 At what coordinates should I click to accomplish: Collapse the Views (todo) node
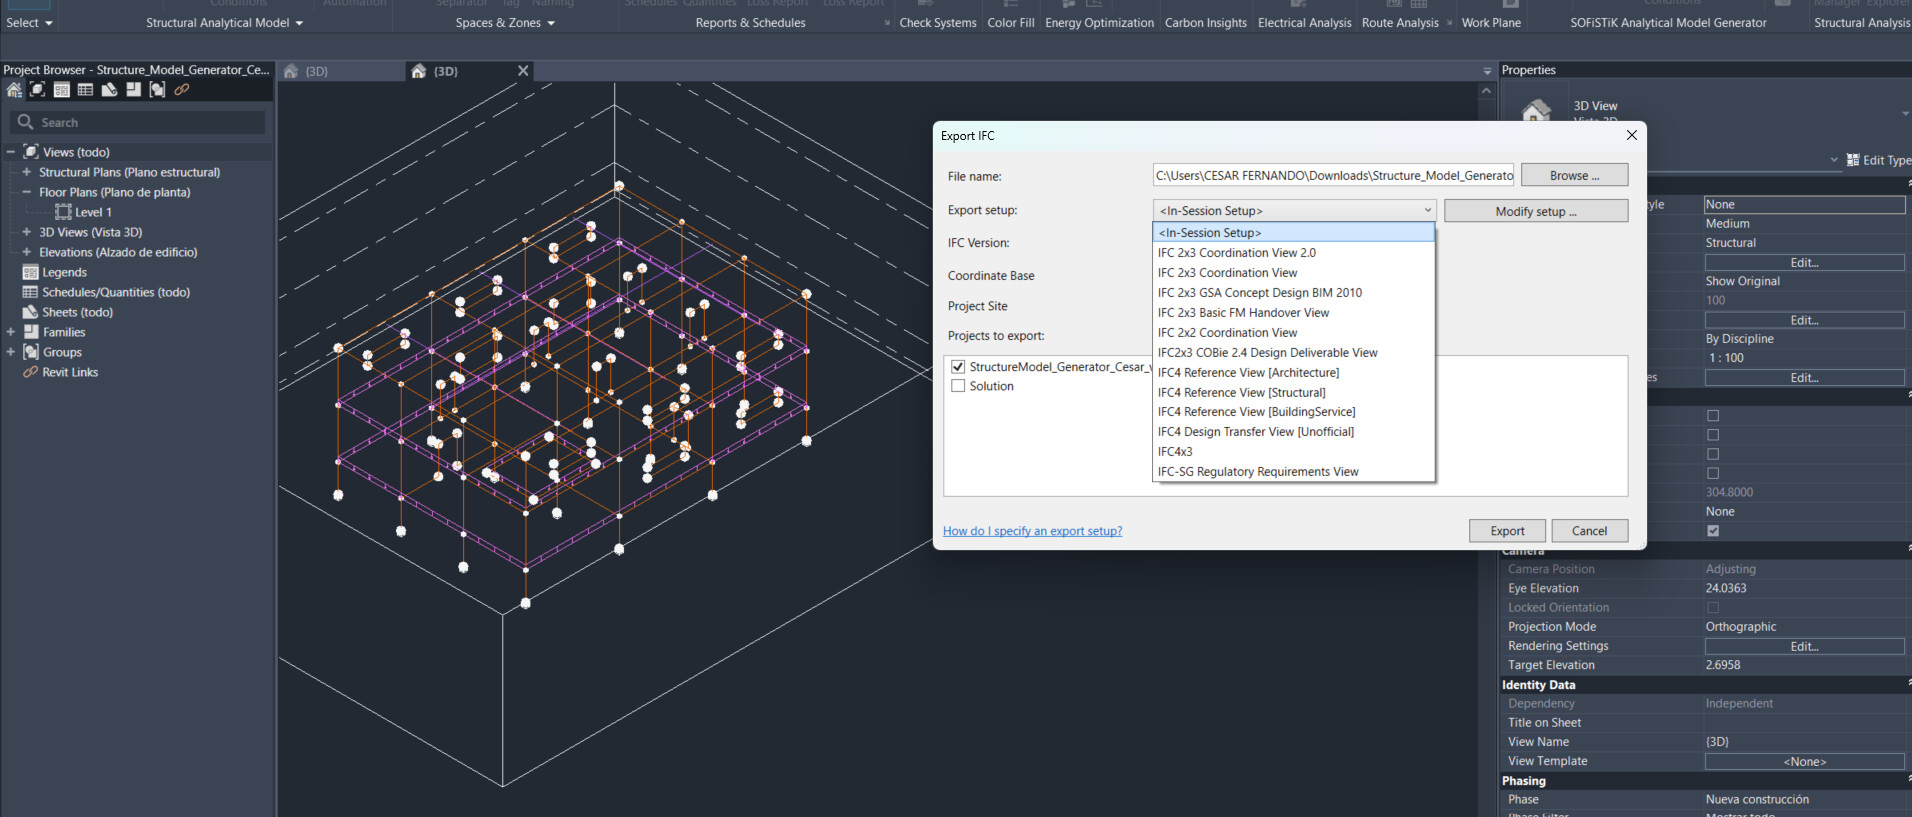(10, 152)
